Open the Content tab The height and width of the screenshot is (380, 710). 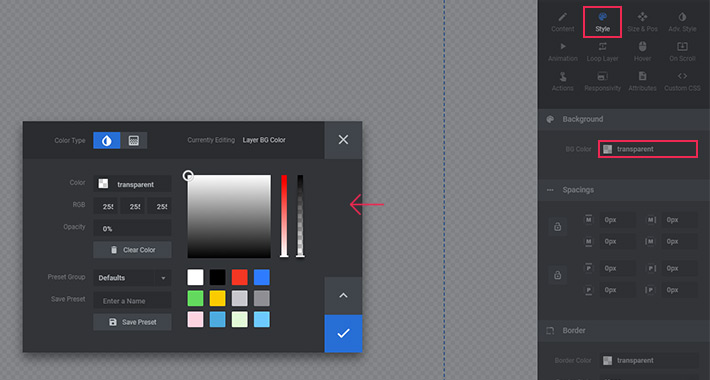(562, 22)
